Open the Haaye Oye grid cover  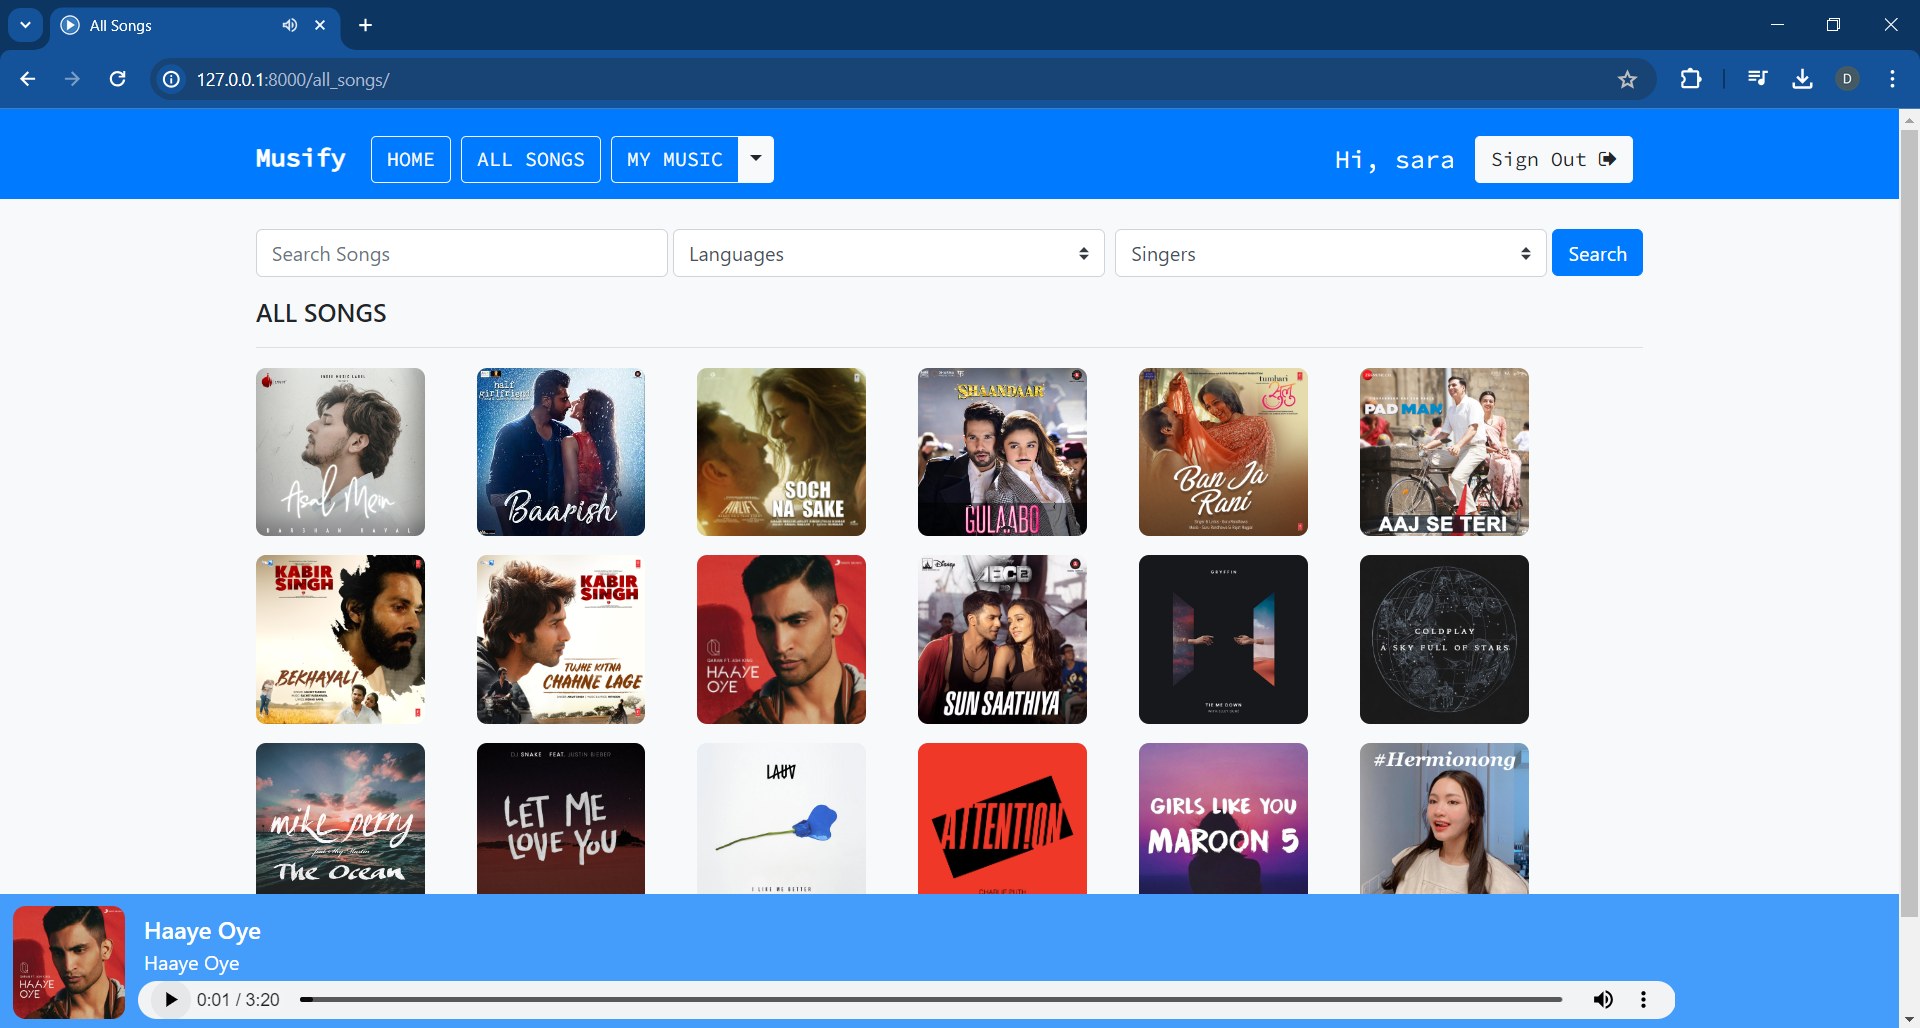pyautogui.click(x=781, y=639)
